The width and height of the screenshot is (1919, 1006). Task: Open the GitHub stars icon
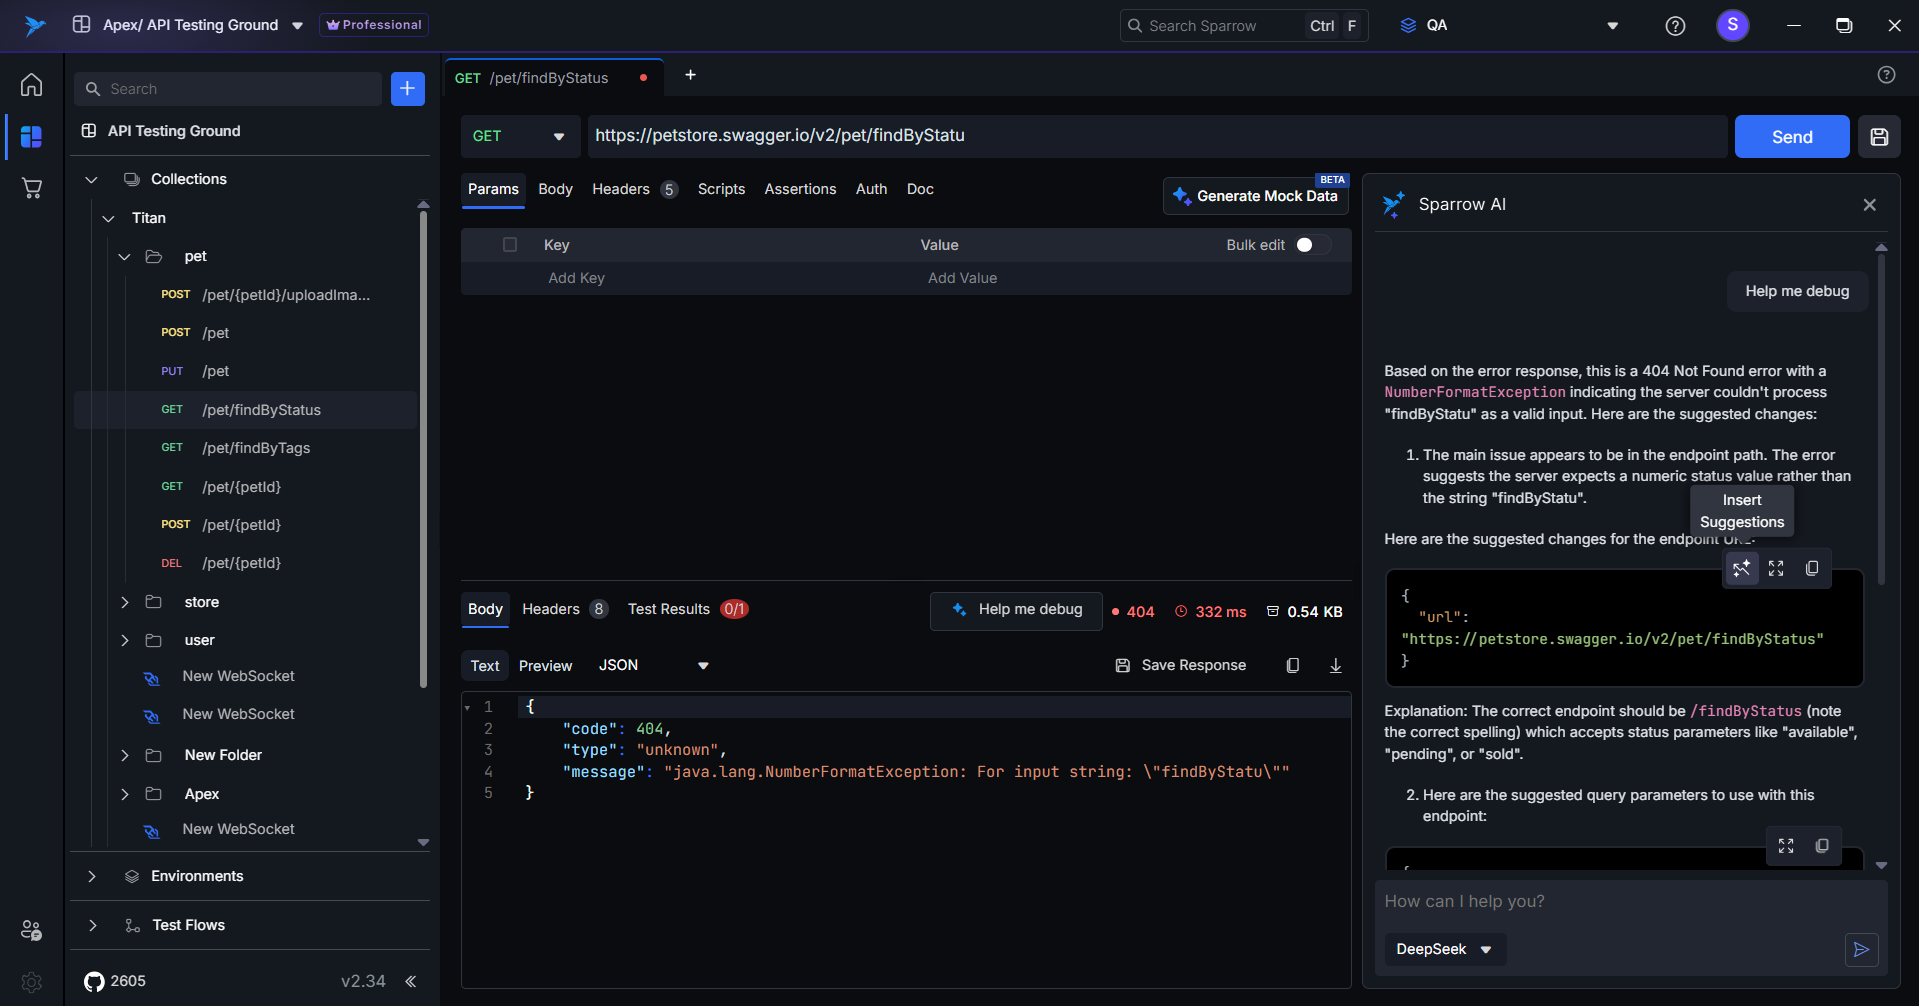(x=95, y=981)
